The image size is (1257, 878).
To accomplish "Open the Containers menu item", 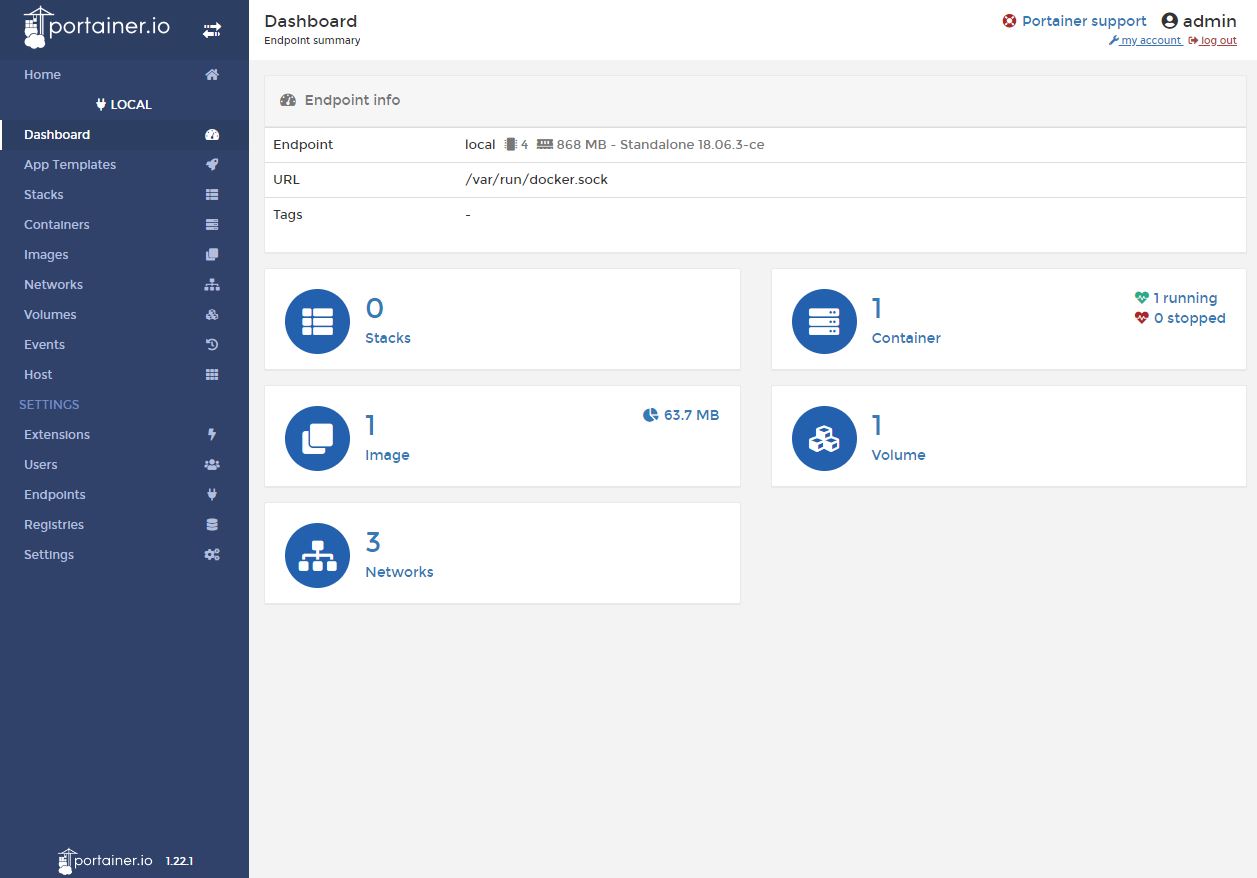I will pos(57,225).
